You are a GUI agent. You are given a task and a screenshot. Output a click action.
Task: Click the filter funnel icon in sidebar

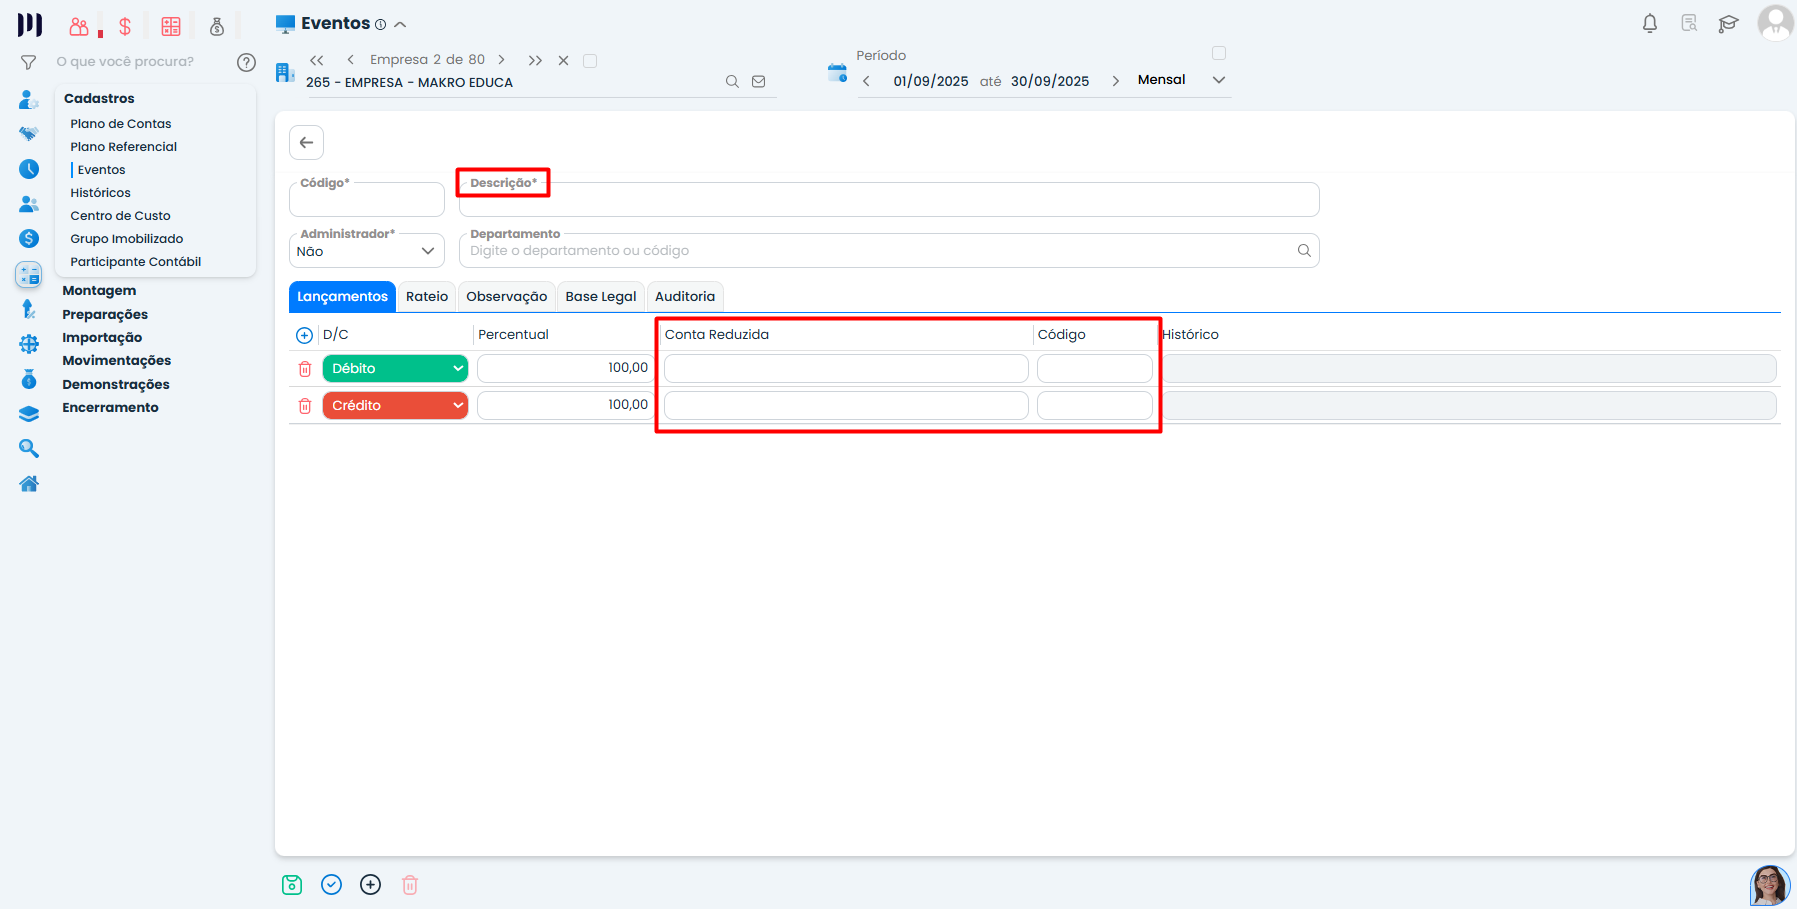(x=29, y=62)
